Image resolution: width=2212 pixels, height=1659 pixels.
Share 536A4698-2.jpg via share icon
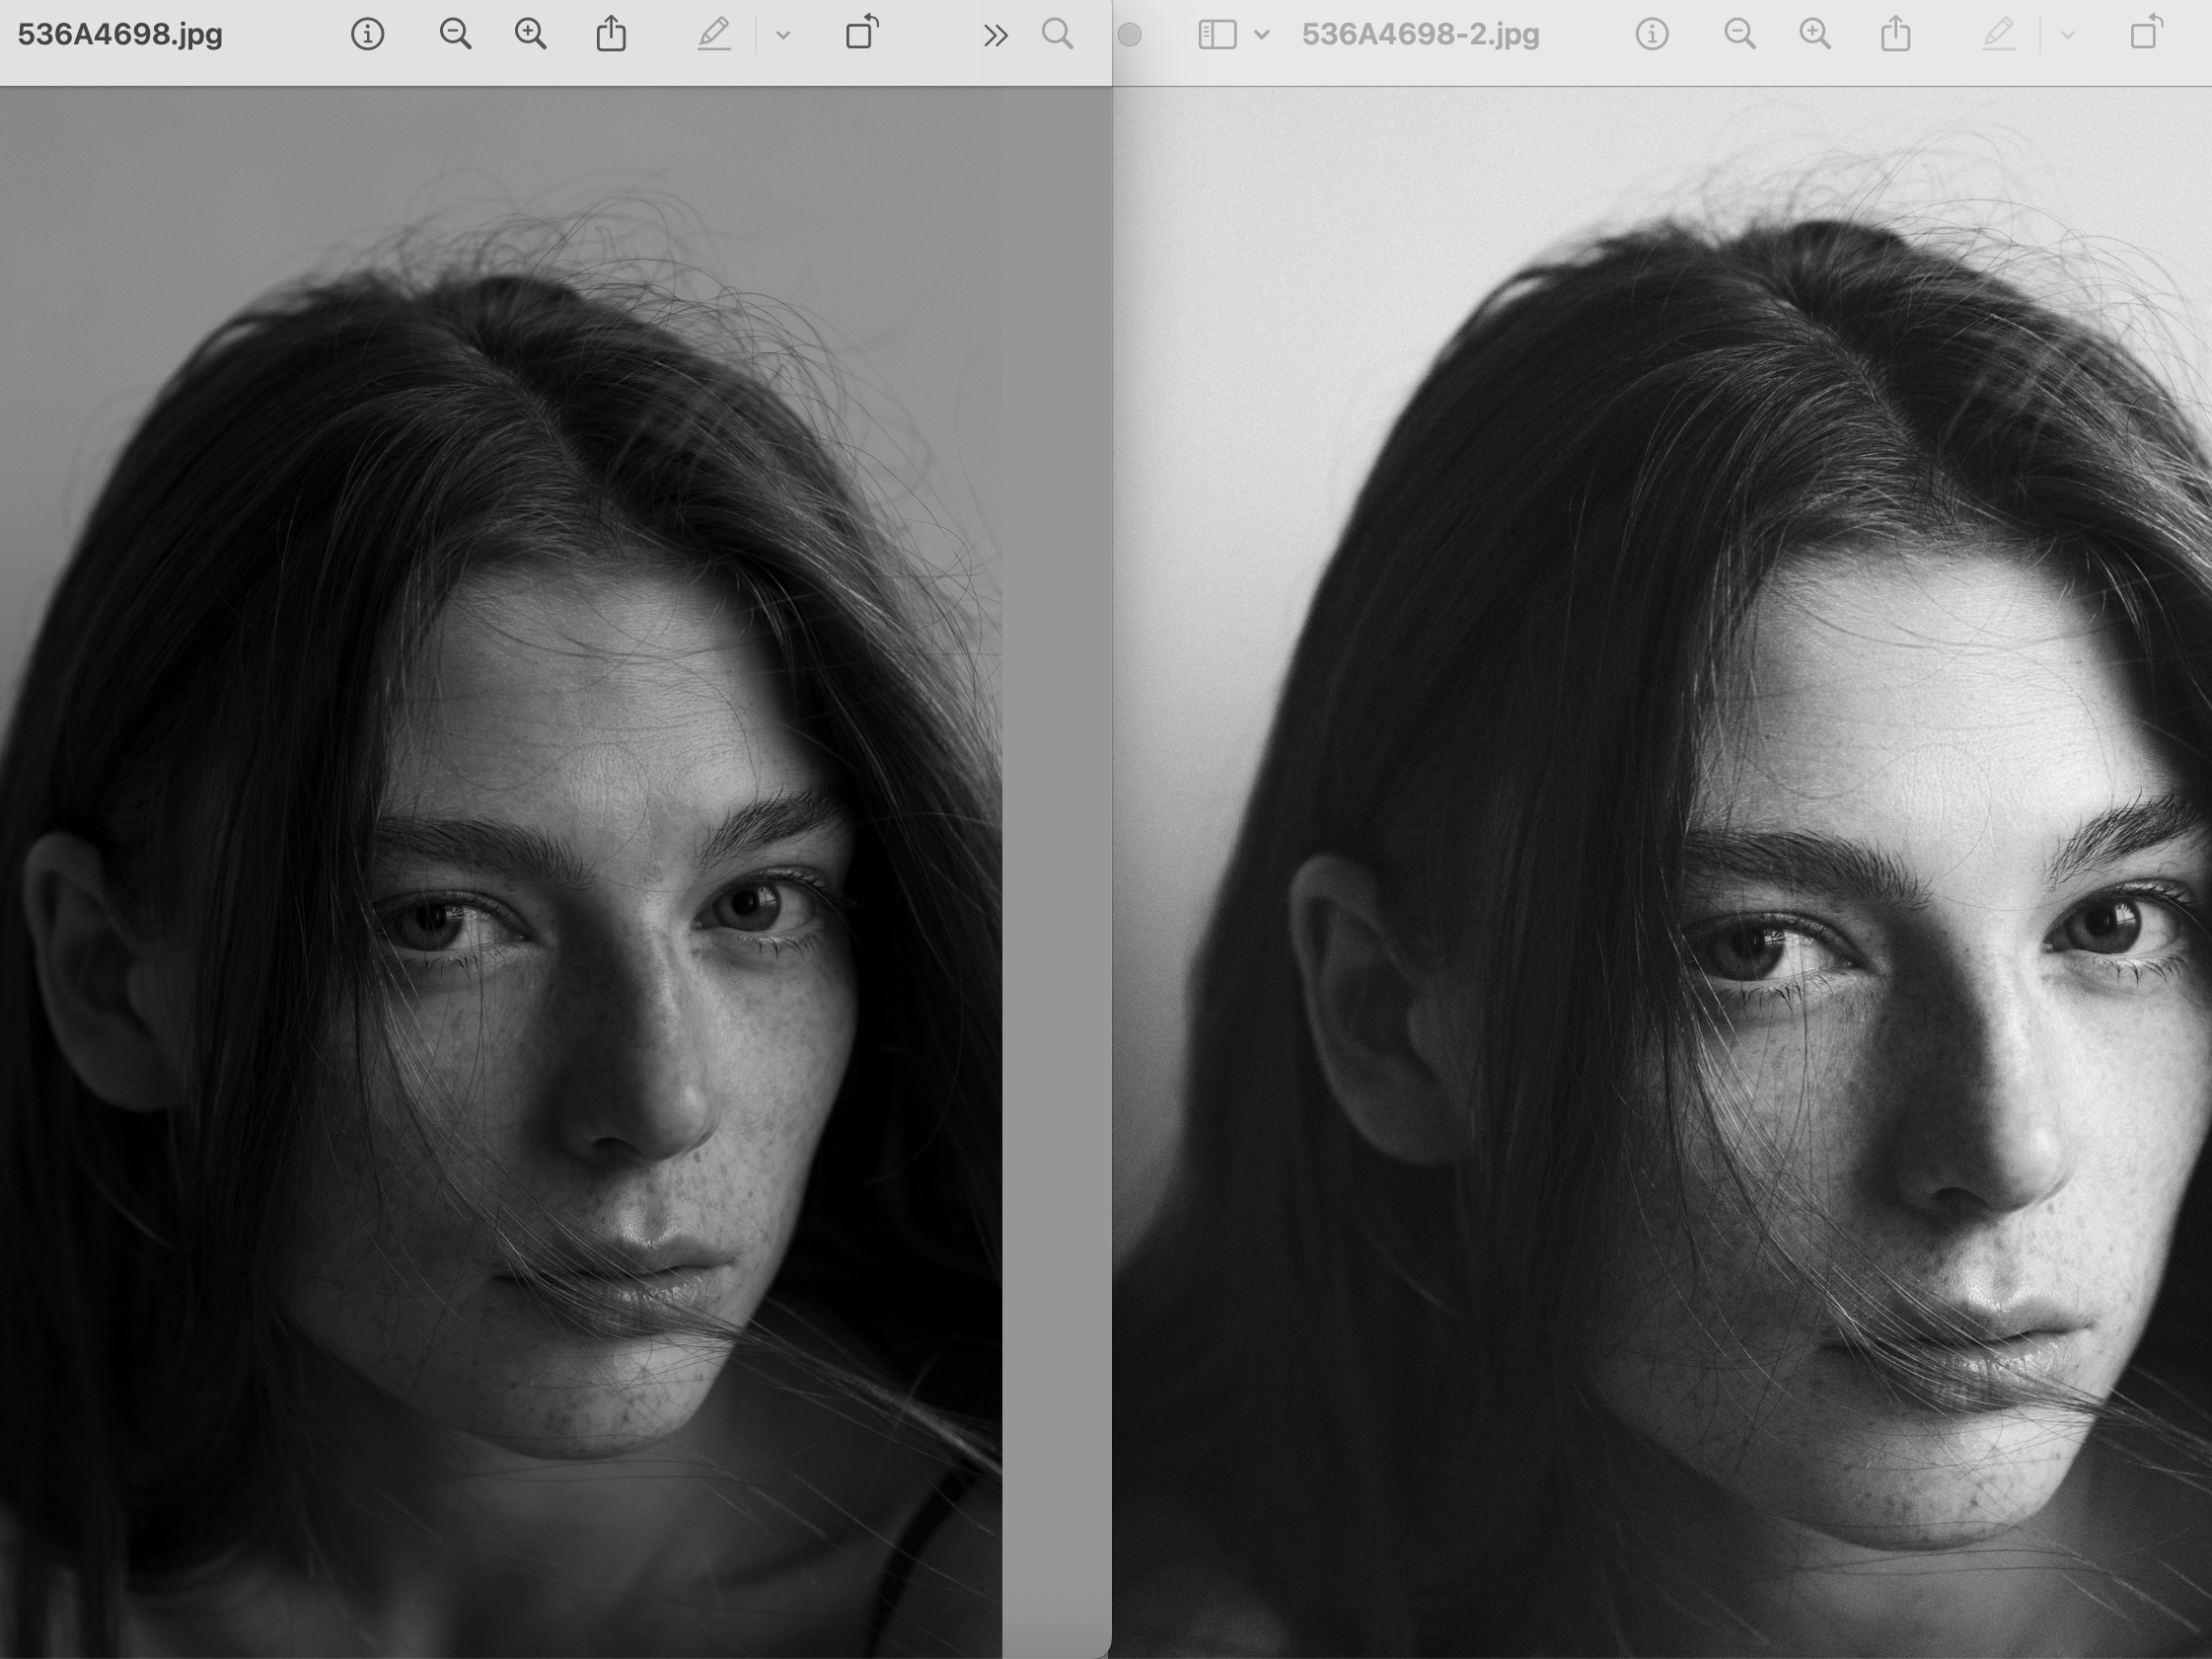(1895, 35)
